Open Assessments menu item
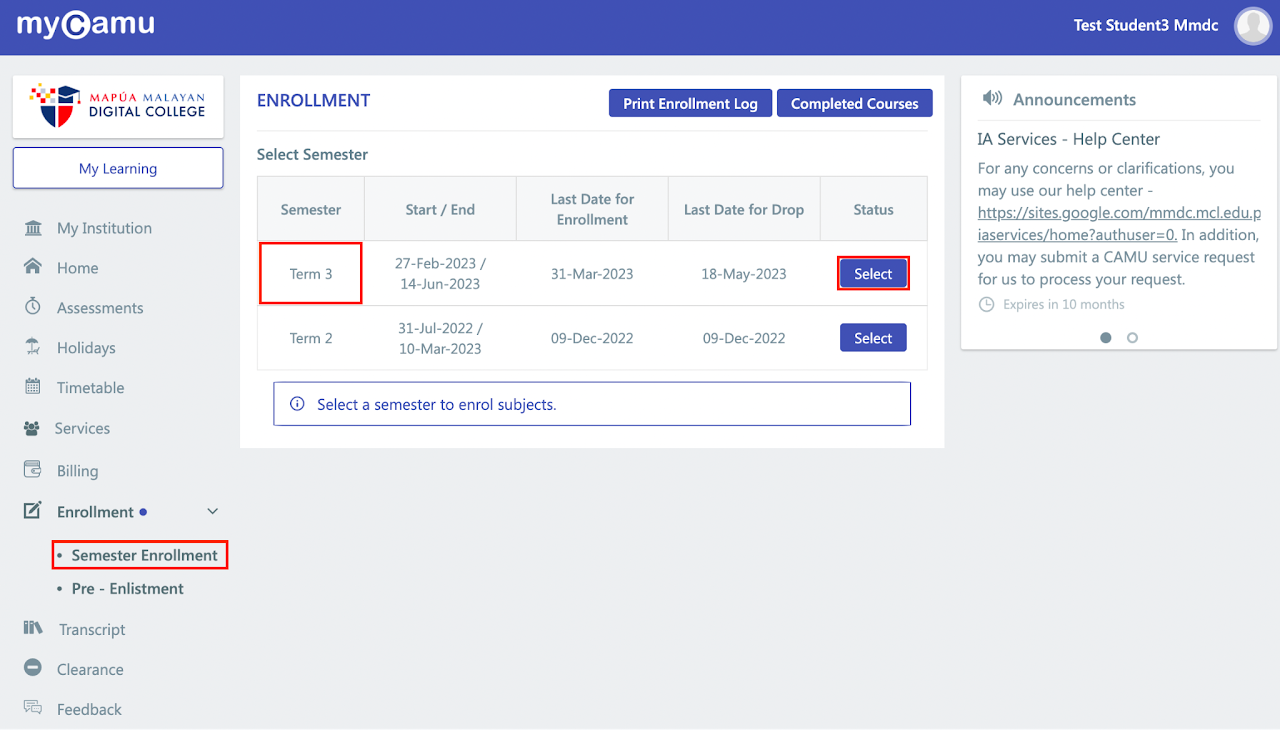 [x=100, y=308]
